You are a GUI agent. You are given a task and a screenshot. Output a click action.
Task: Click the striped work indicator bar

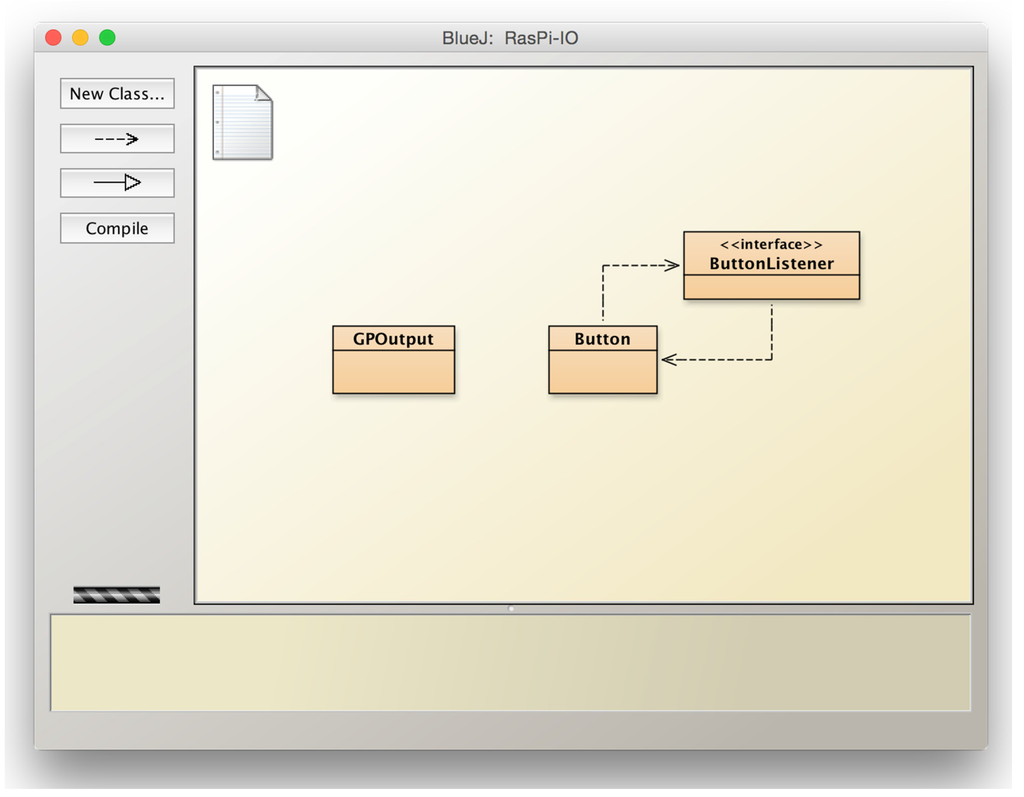[x=116, y=595]
